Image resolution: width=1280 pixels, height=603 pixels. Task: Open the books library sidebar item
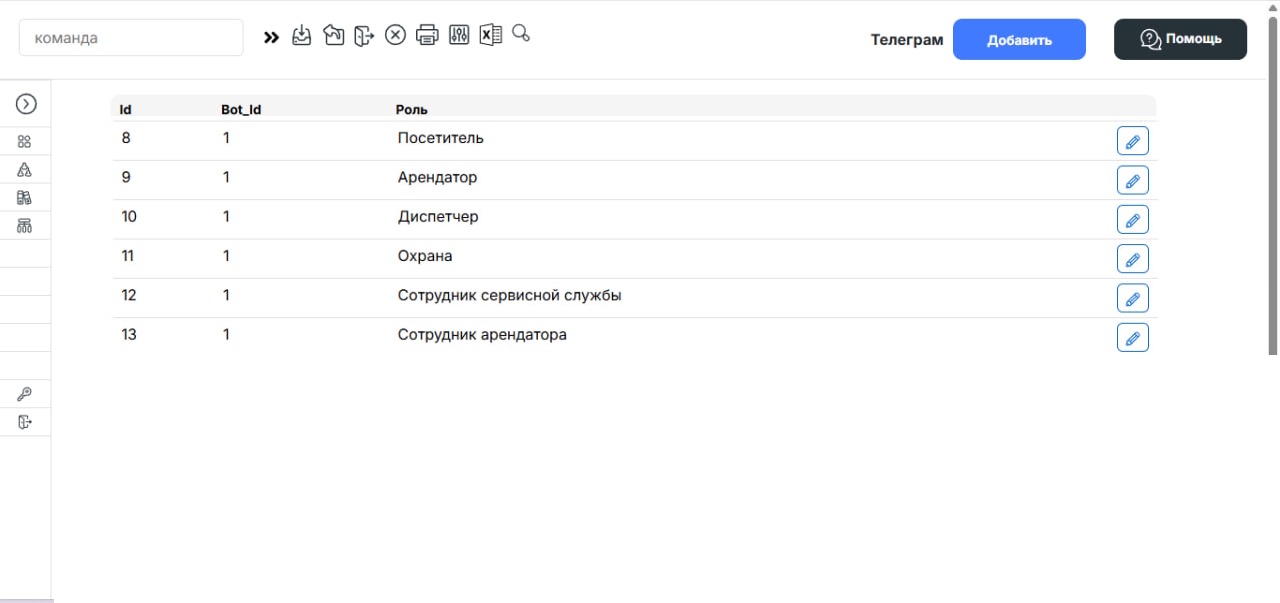25,198
